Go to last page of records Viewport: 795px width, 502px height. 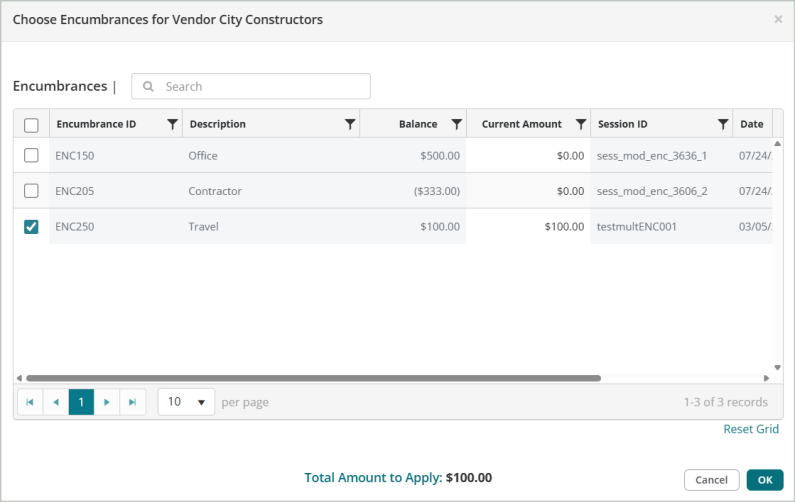tap(133, 402)
